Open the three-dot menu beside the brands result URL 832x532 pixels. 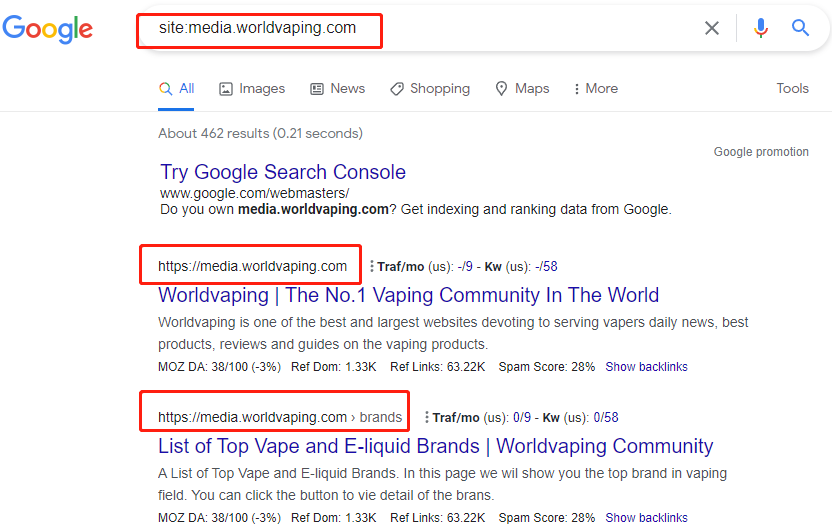[x=427, y=417]
